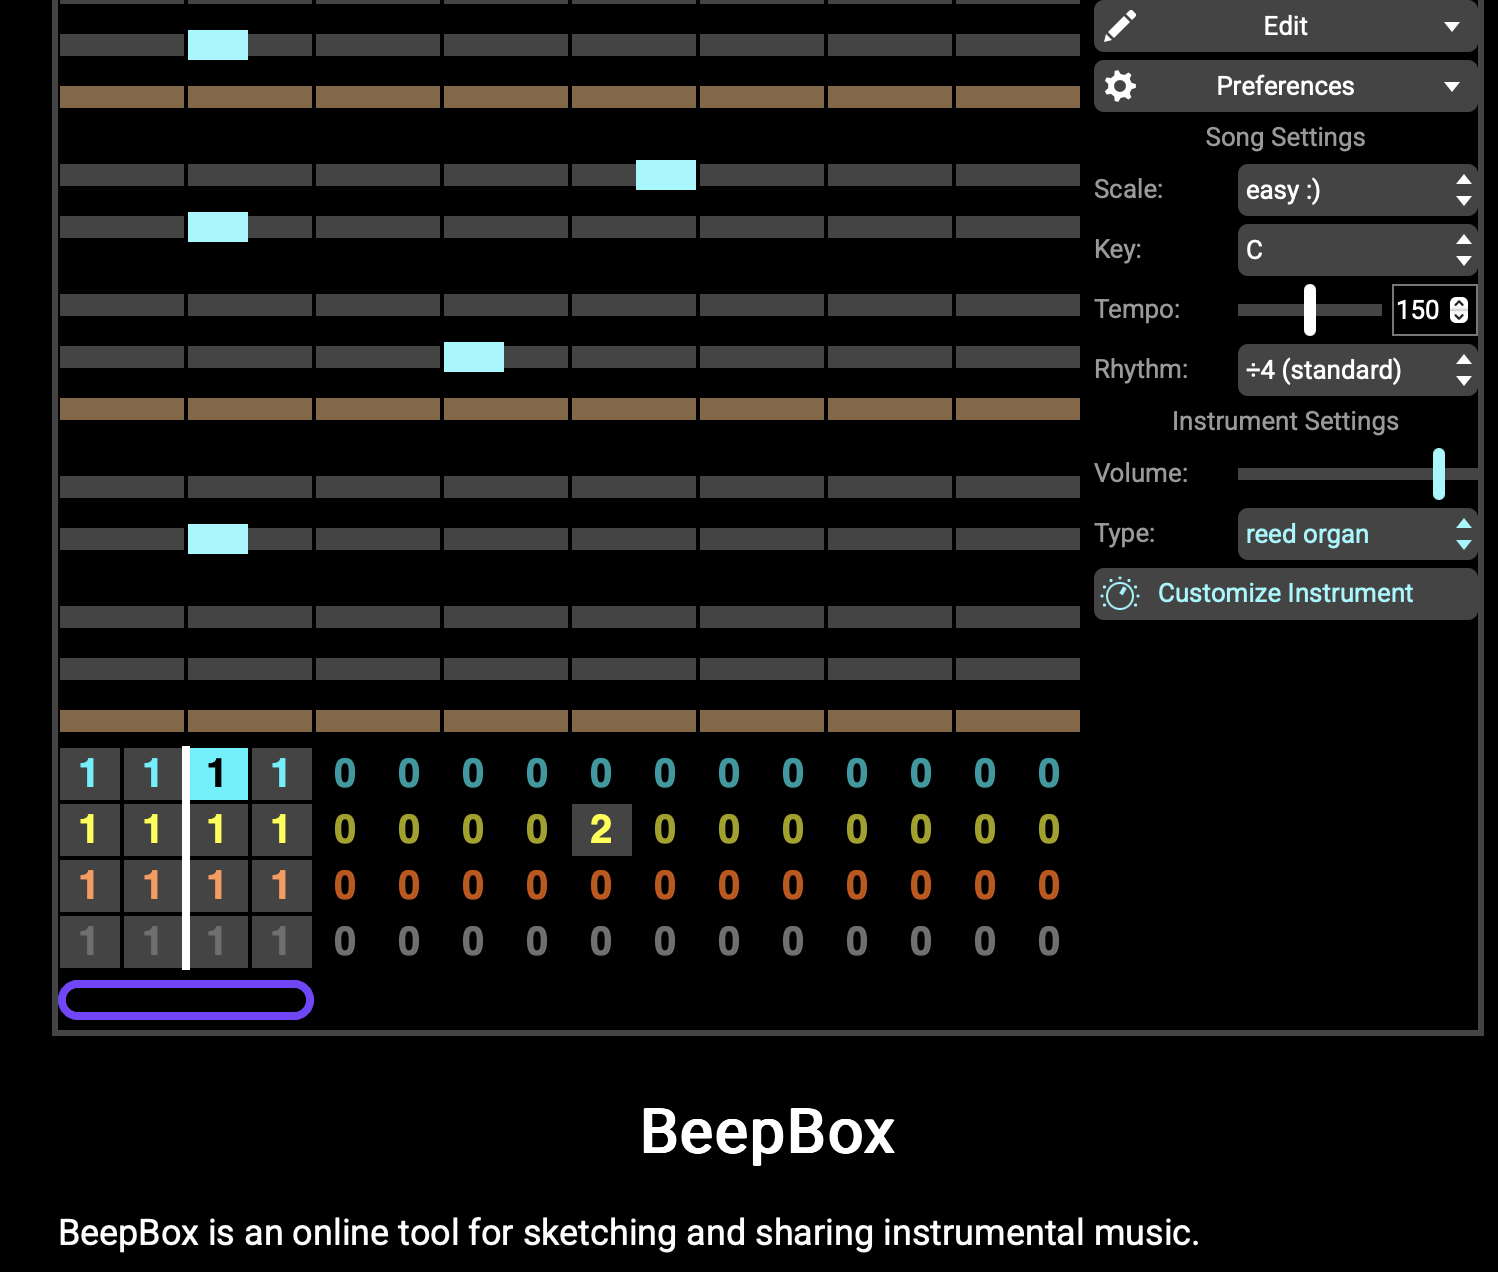
Task: Select first orange pattern 1 in third channel
Action: coord(90,886)
